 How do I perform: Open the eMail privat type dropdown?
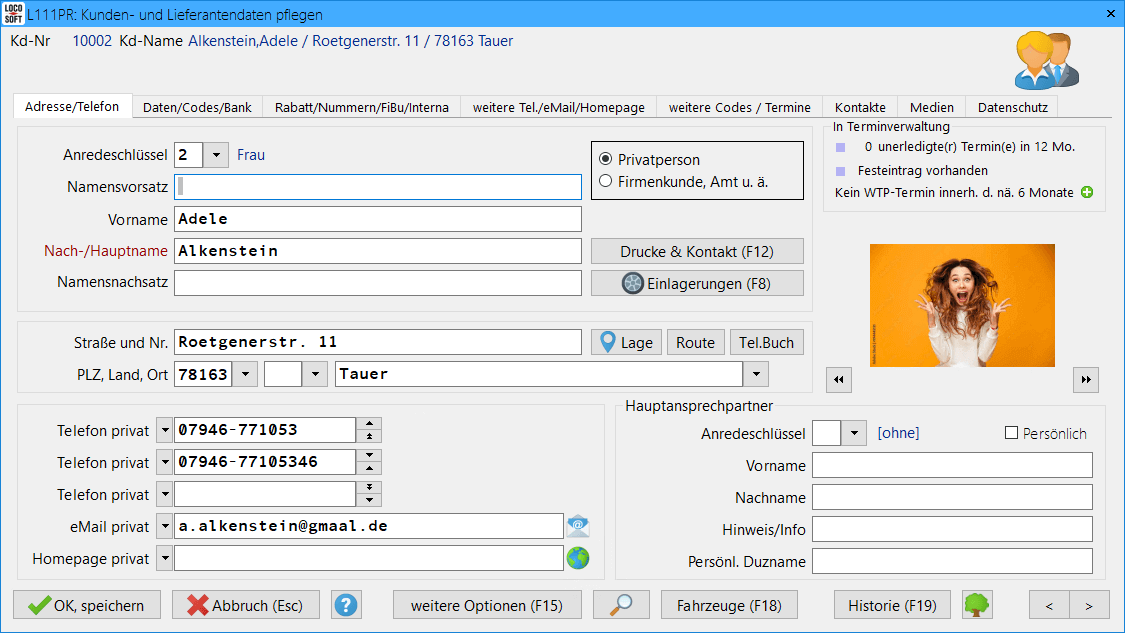[165, 526]
